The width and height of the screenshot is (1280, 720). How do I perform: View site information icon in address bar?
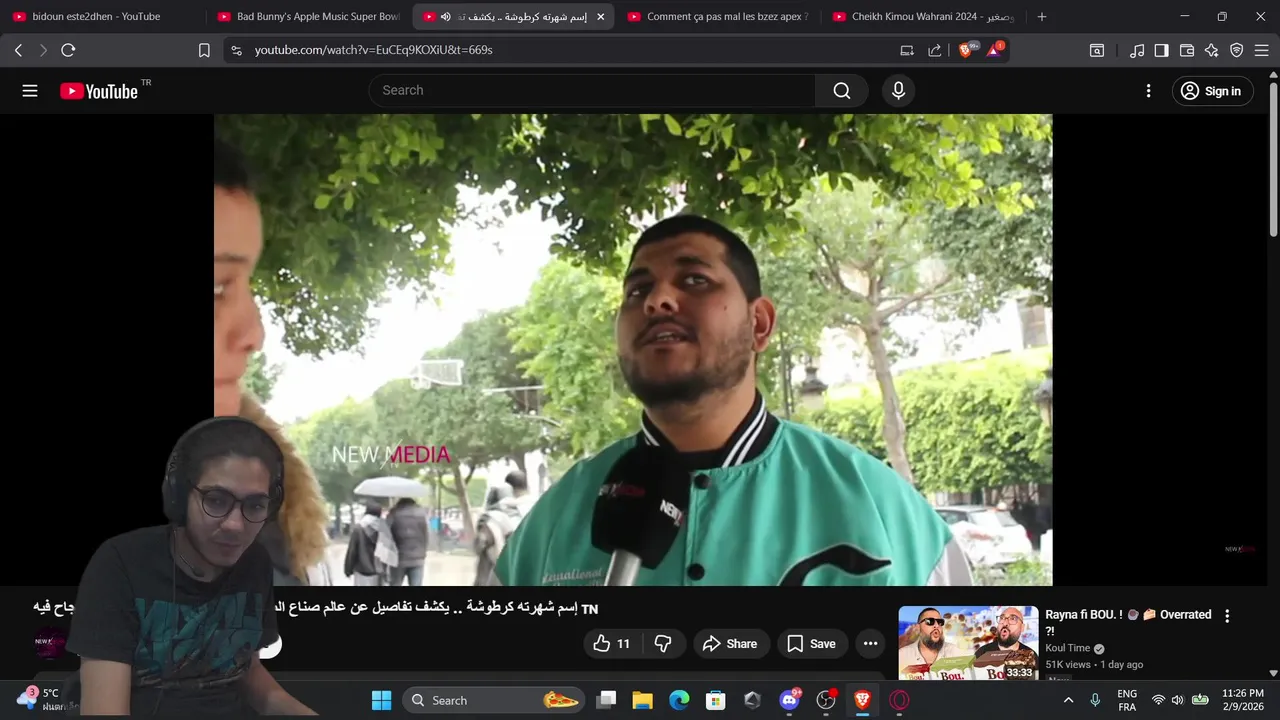[x=236, y=50]
